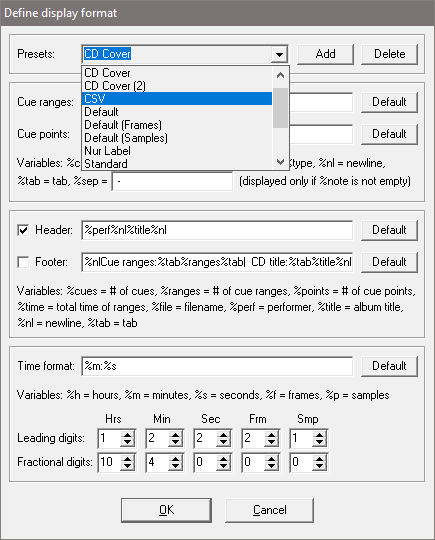Decrease the Smp leading digits spinner
The height and width of the screenshot is (540, 435).
point(320,443)
